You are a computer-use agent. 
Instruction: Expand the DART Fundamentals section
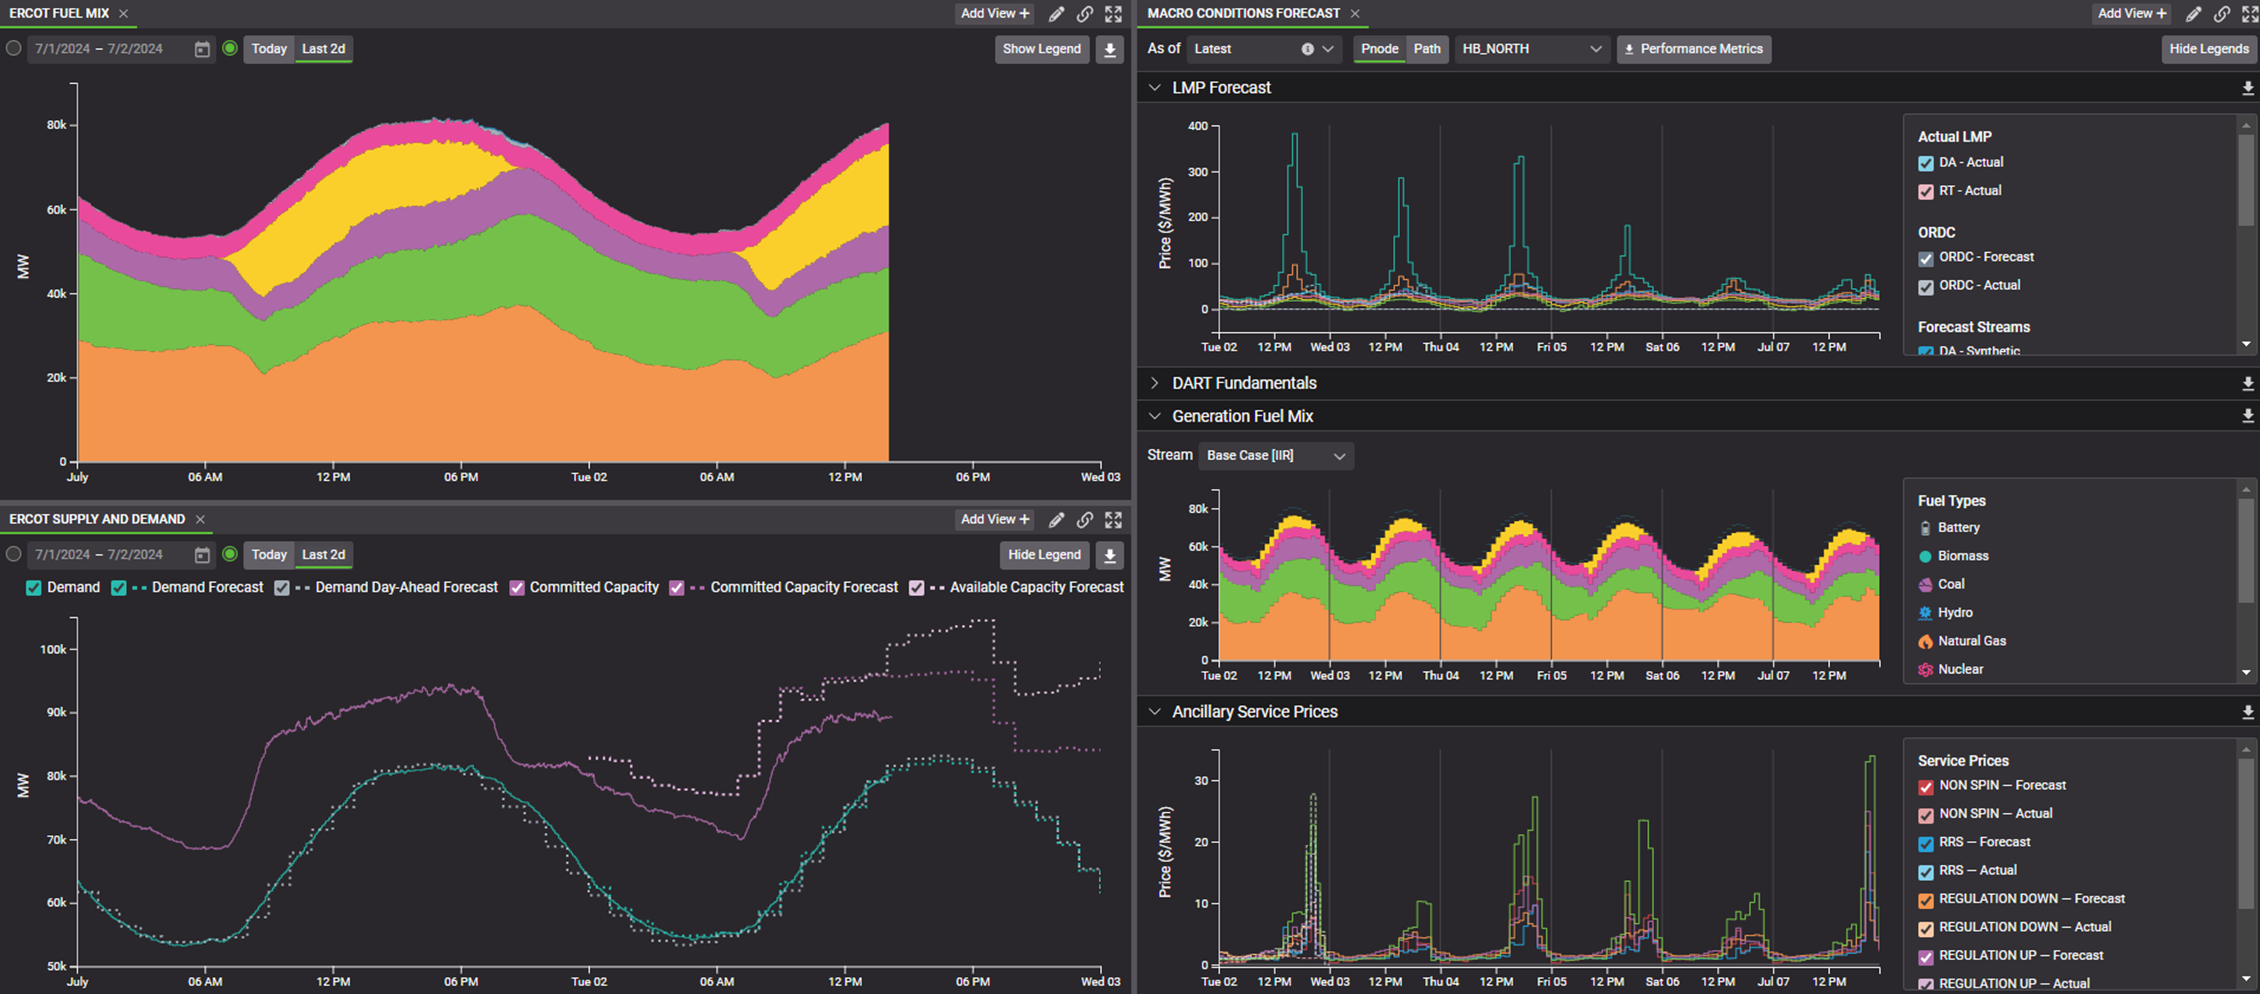tap(1155, 383)
